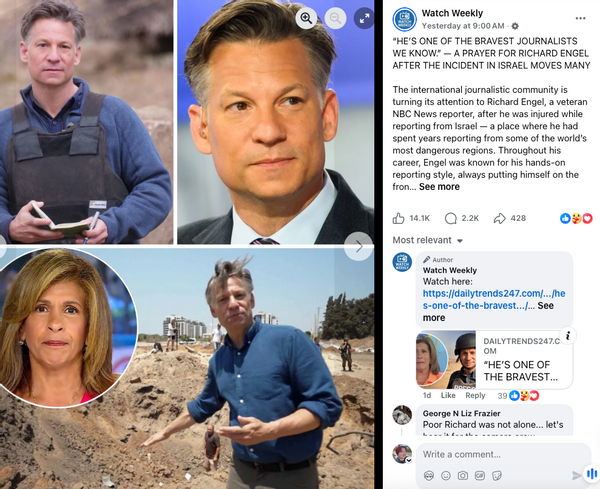Click Reply under Watch Weekly's comment

click(x=475, y=395)
